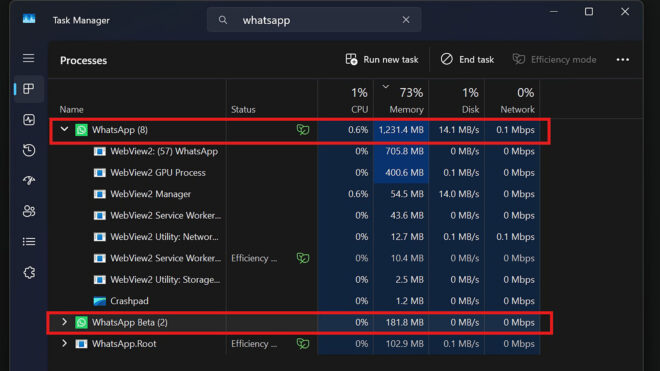
Task: Select WebView2 Manager process row
Action: [x=295, y=194]
